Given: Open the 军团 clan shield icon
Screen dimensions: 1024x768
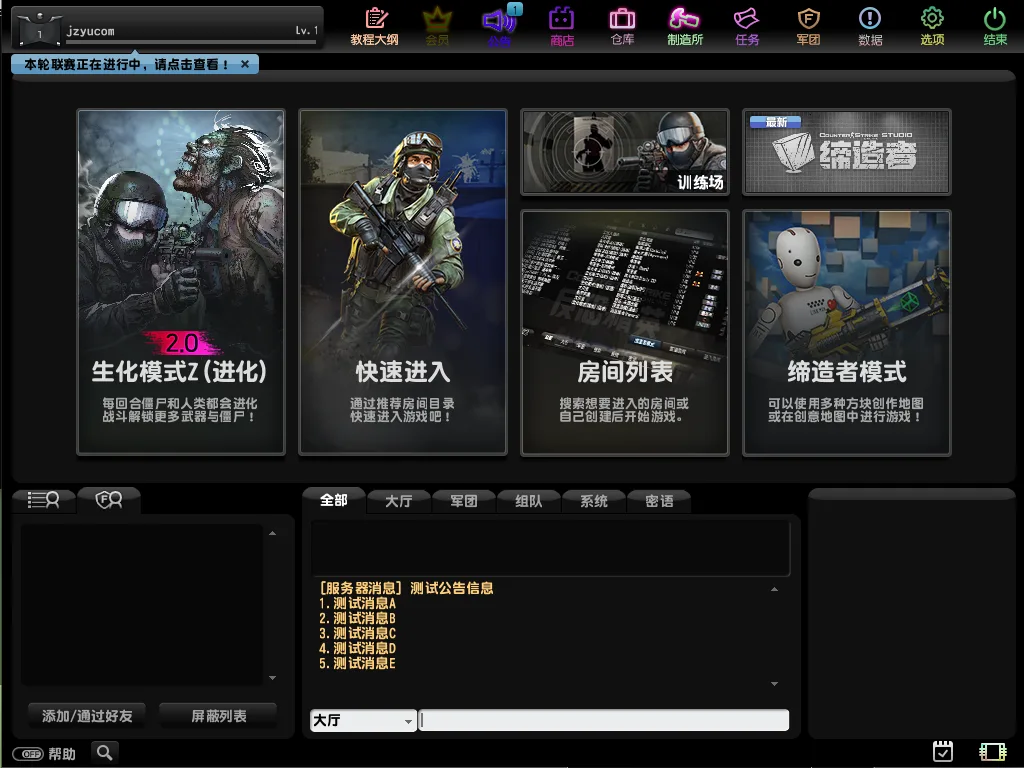Looking at the screenshot, I should [x=808, y=26].
